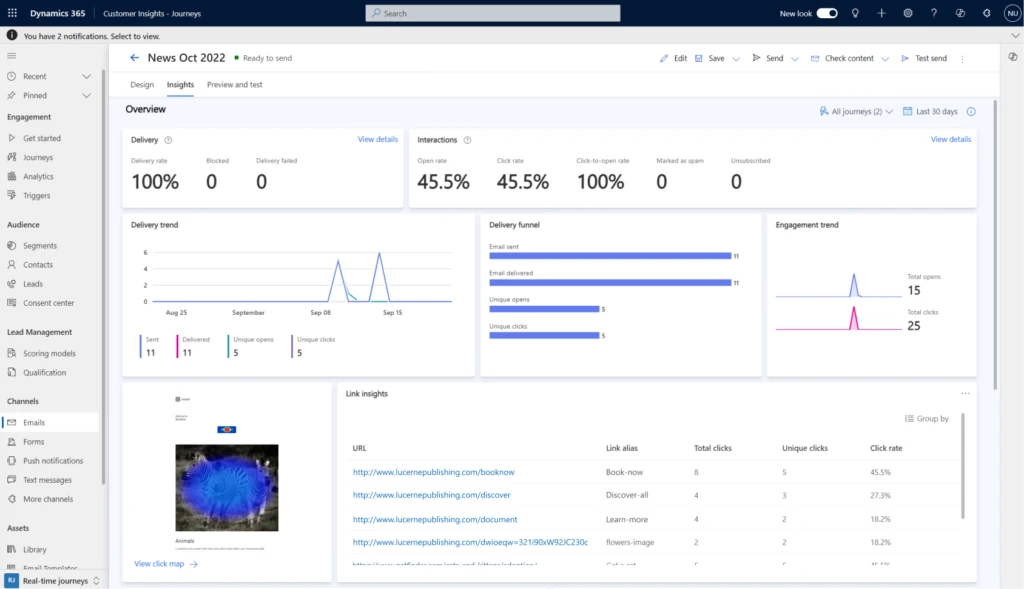This screenshot has width=1024, height=589.
Task: Click the lightbulb ideas icon in the top bar
Action: [x=855, y=13]
